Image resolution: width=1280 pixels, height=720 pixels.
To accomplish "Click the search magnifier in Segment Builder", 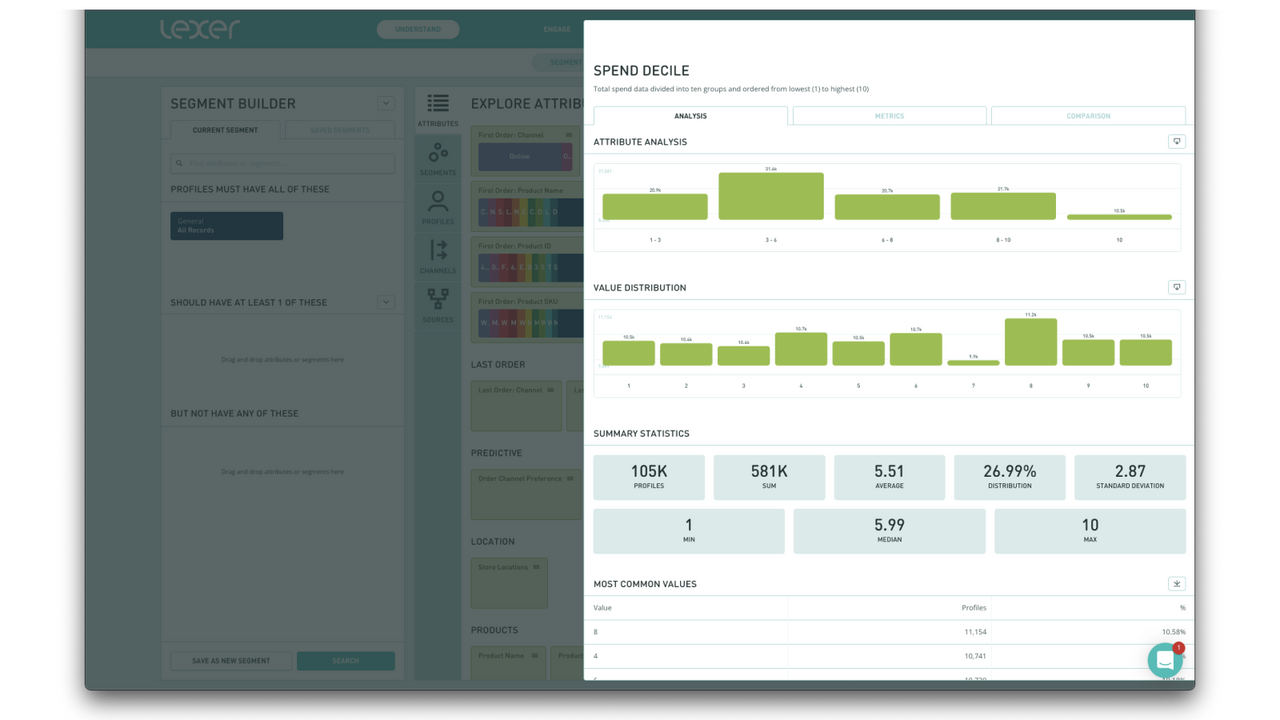I will coord(177,163).
